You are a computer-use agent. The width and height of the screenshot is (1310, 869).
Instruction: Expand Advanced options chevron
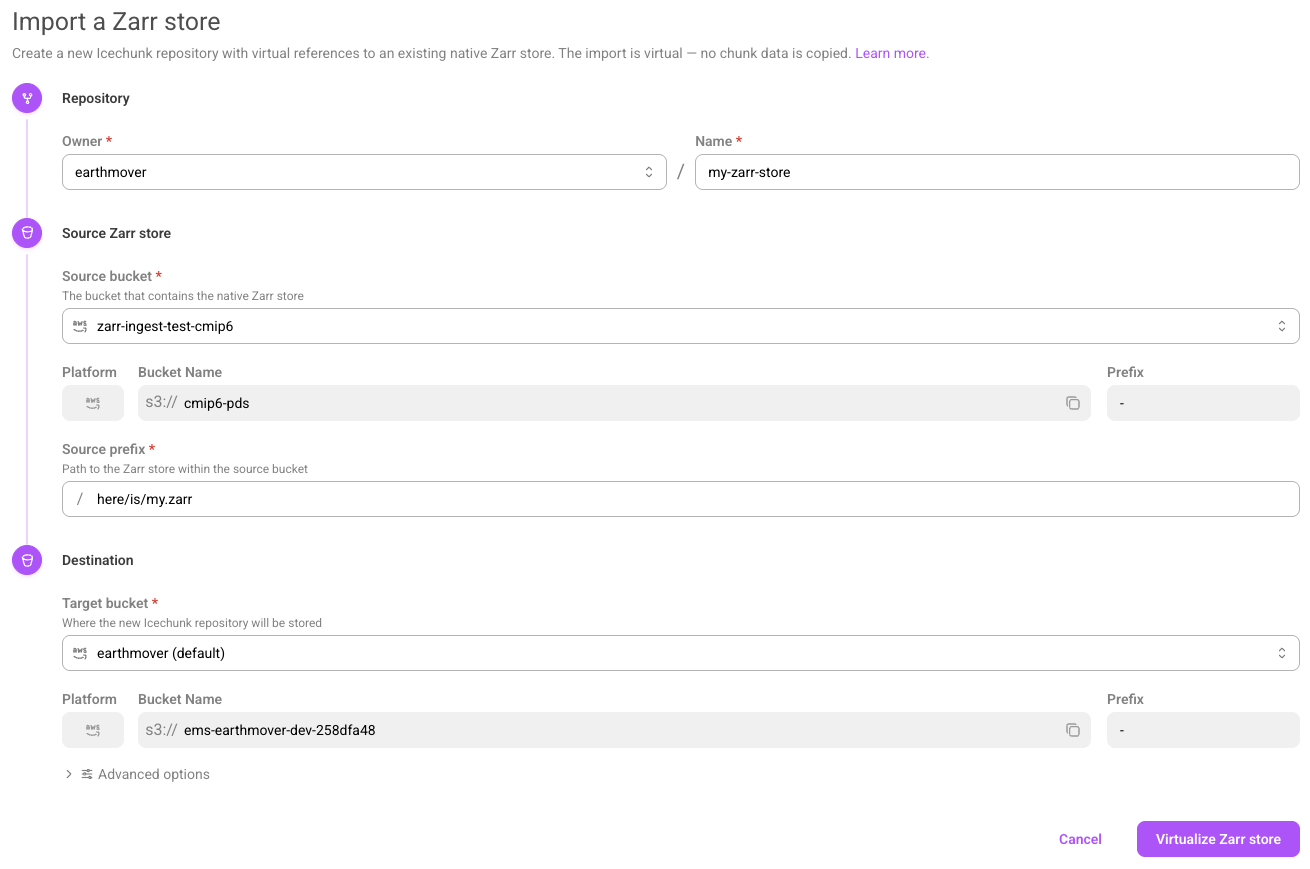point(69,774)
